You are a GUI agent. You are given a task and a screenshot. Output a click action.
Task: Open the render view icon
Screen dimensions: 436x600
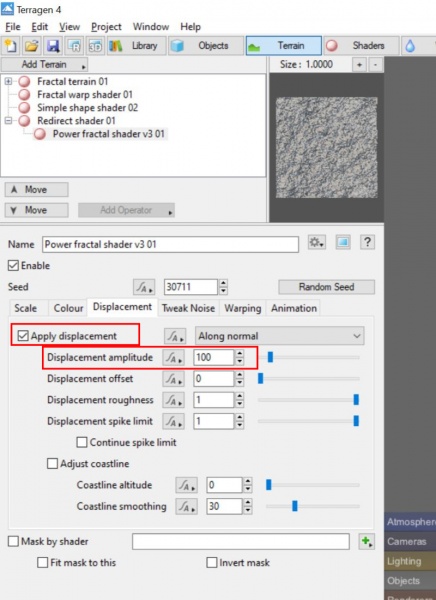(74, 46)
